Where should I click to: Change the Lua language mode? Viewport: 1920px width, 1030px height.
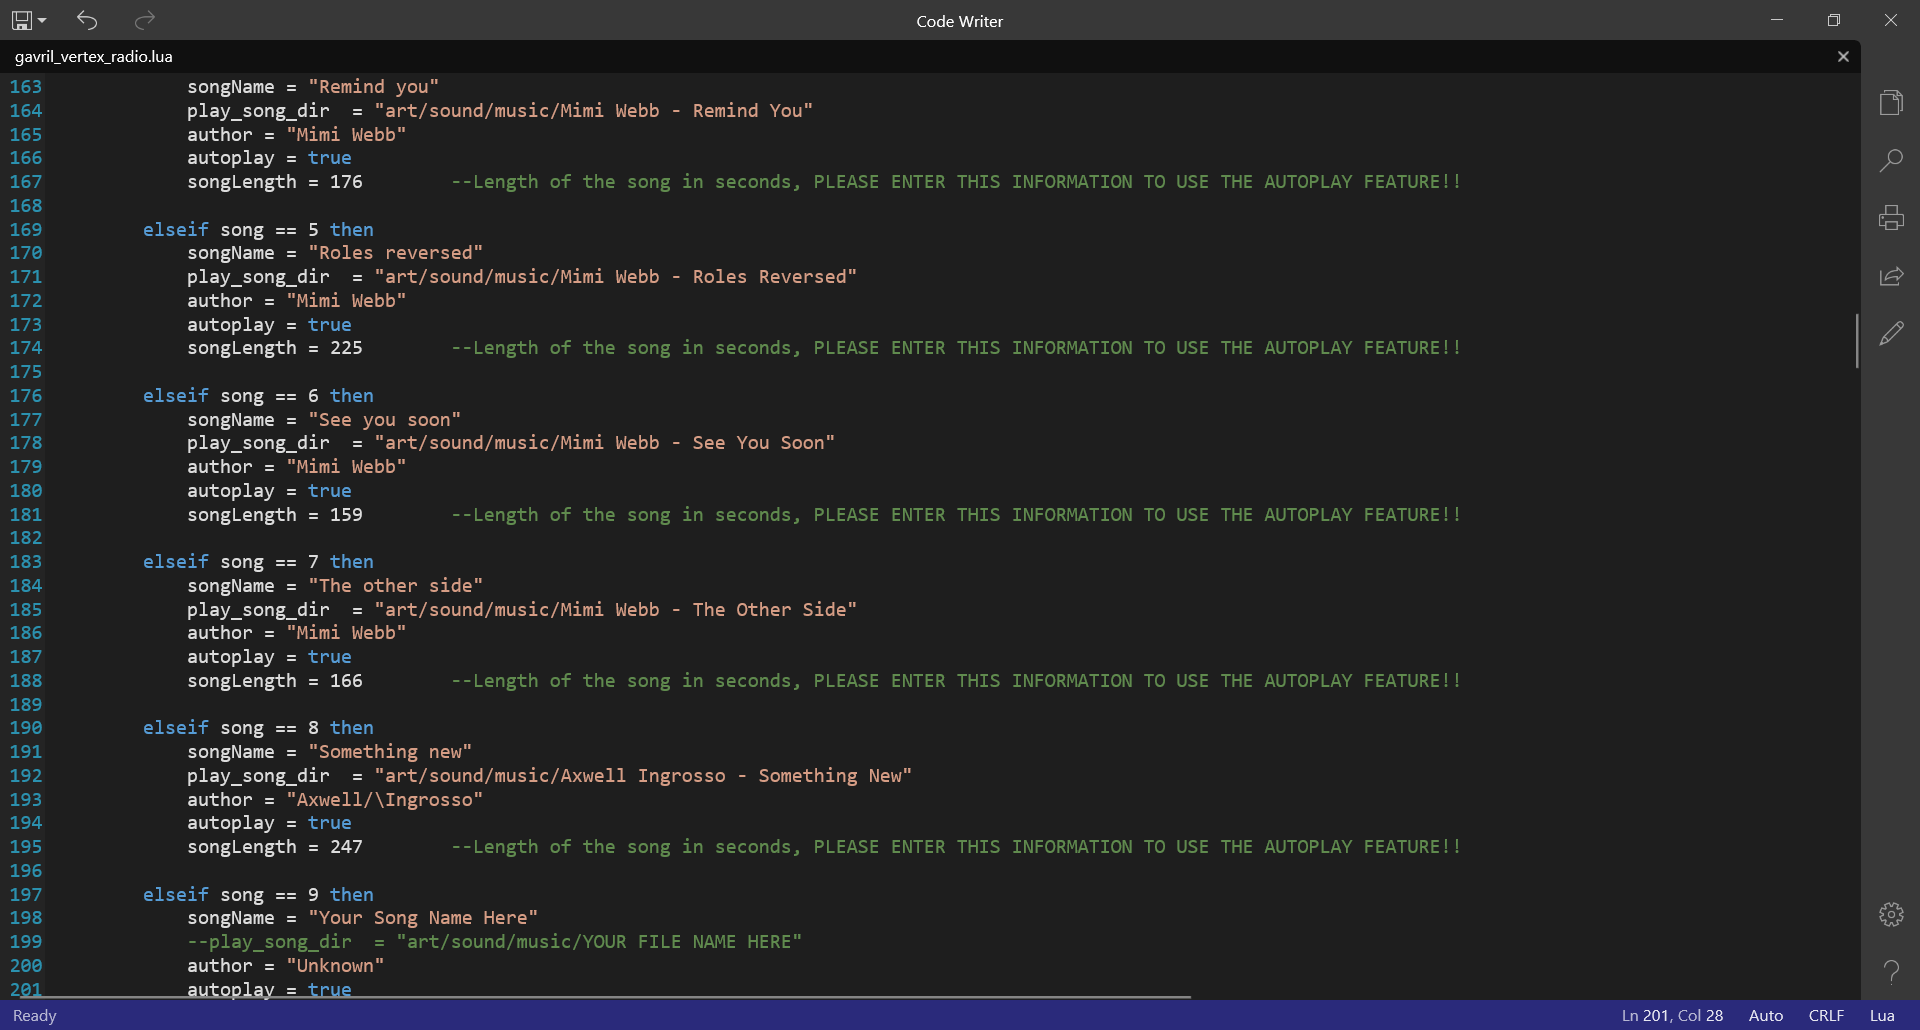[1882, 1015]
